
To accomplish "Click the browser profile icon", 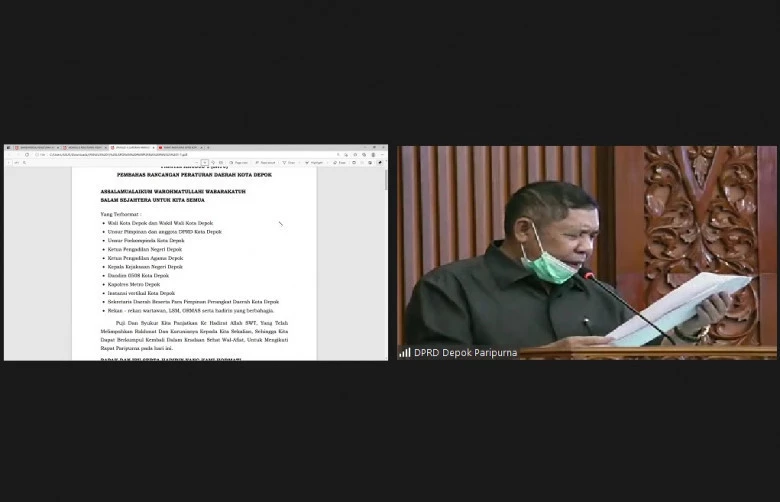I will click(373, 155).
